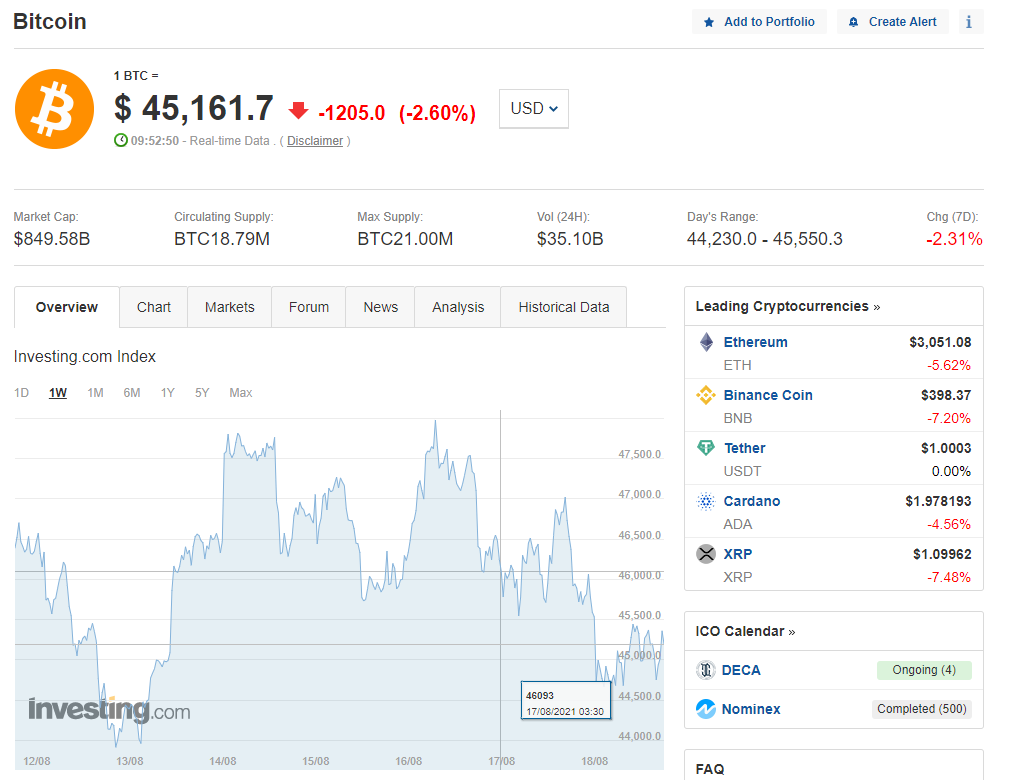The image size is (1029, 780).
Task: Set chart range to 5Y
Action: [x=201, y=393]
